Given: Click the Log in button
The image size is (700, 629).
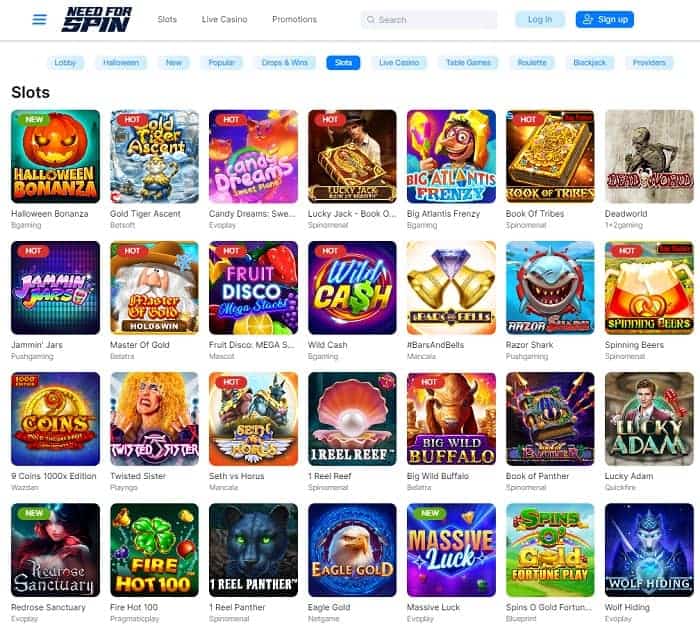Looking at the screenshot, I should tap(540, 19).
